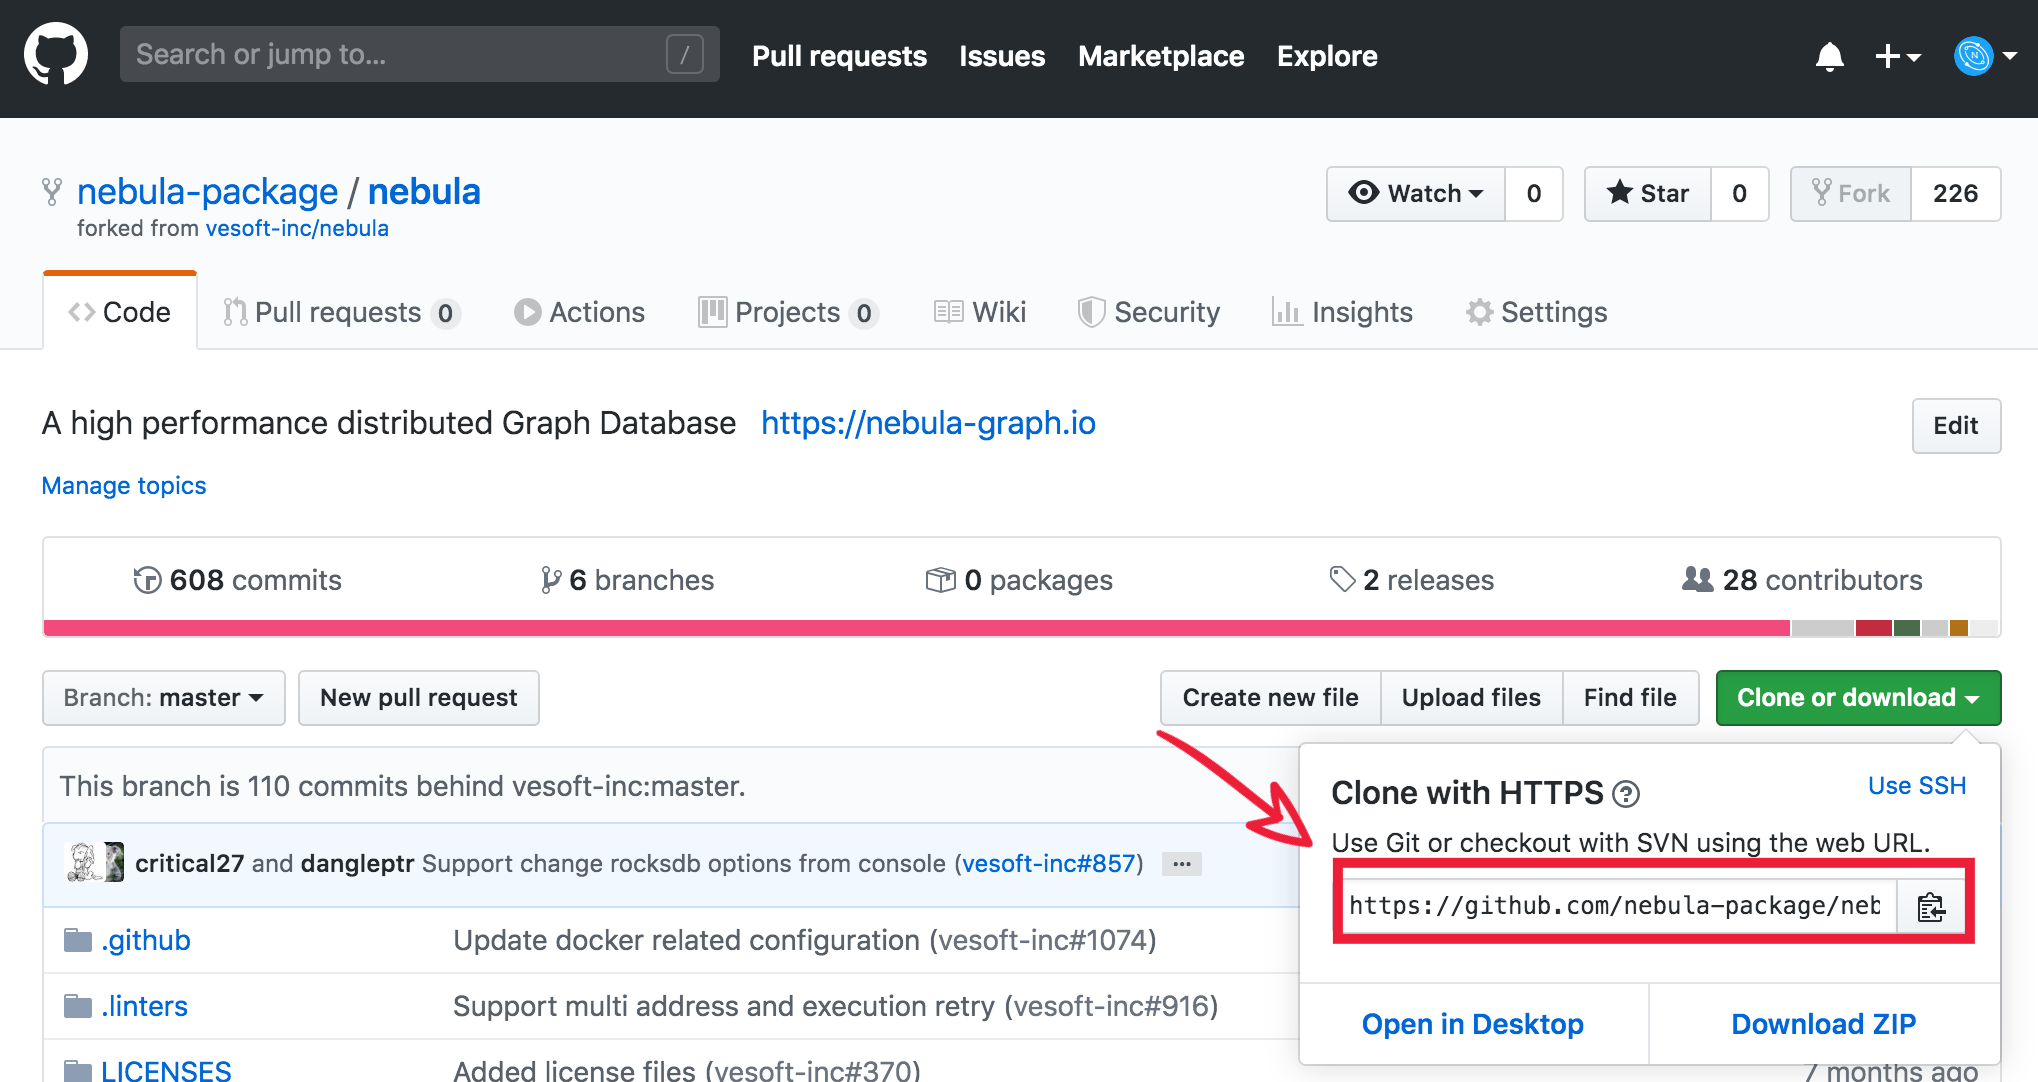Screen dimensions: 2038x1082
Task: Open the critical27 author link
Action: 189,863
